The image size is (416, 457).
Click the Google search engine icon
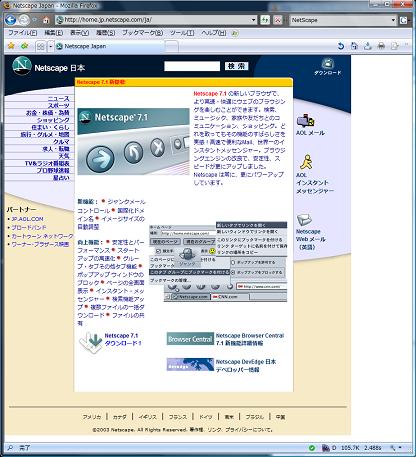tap(403, 20)
